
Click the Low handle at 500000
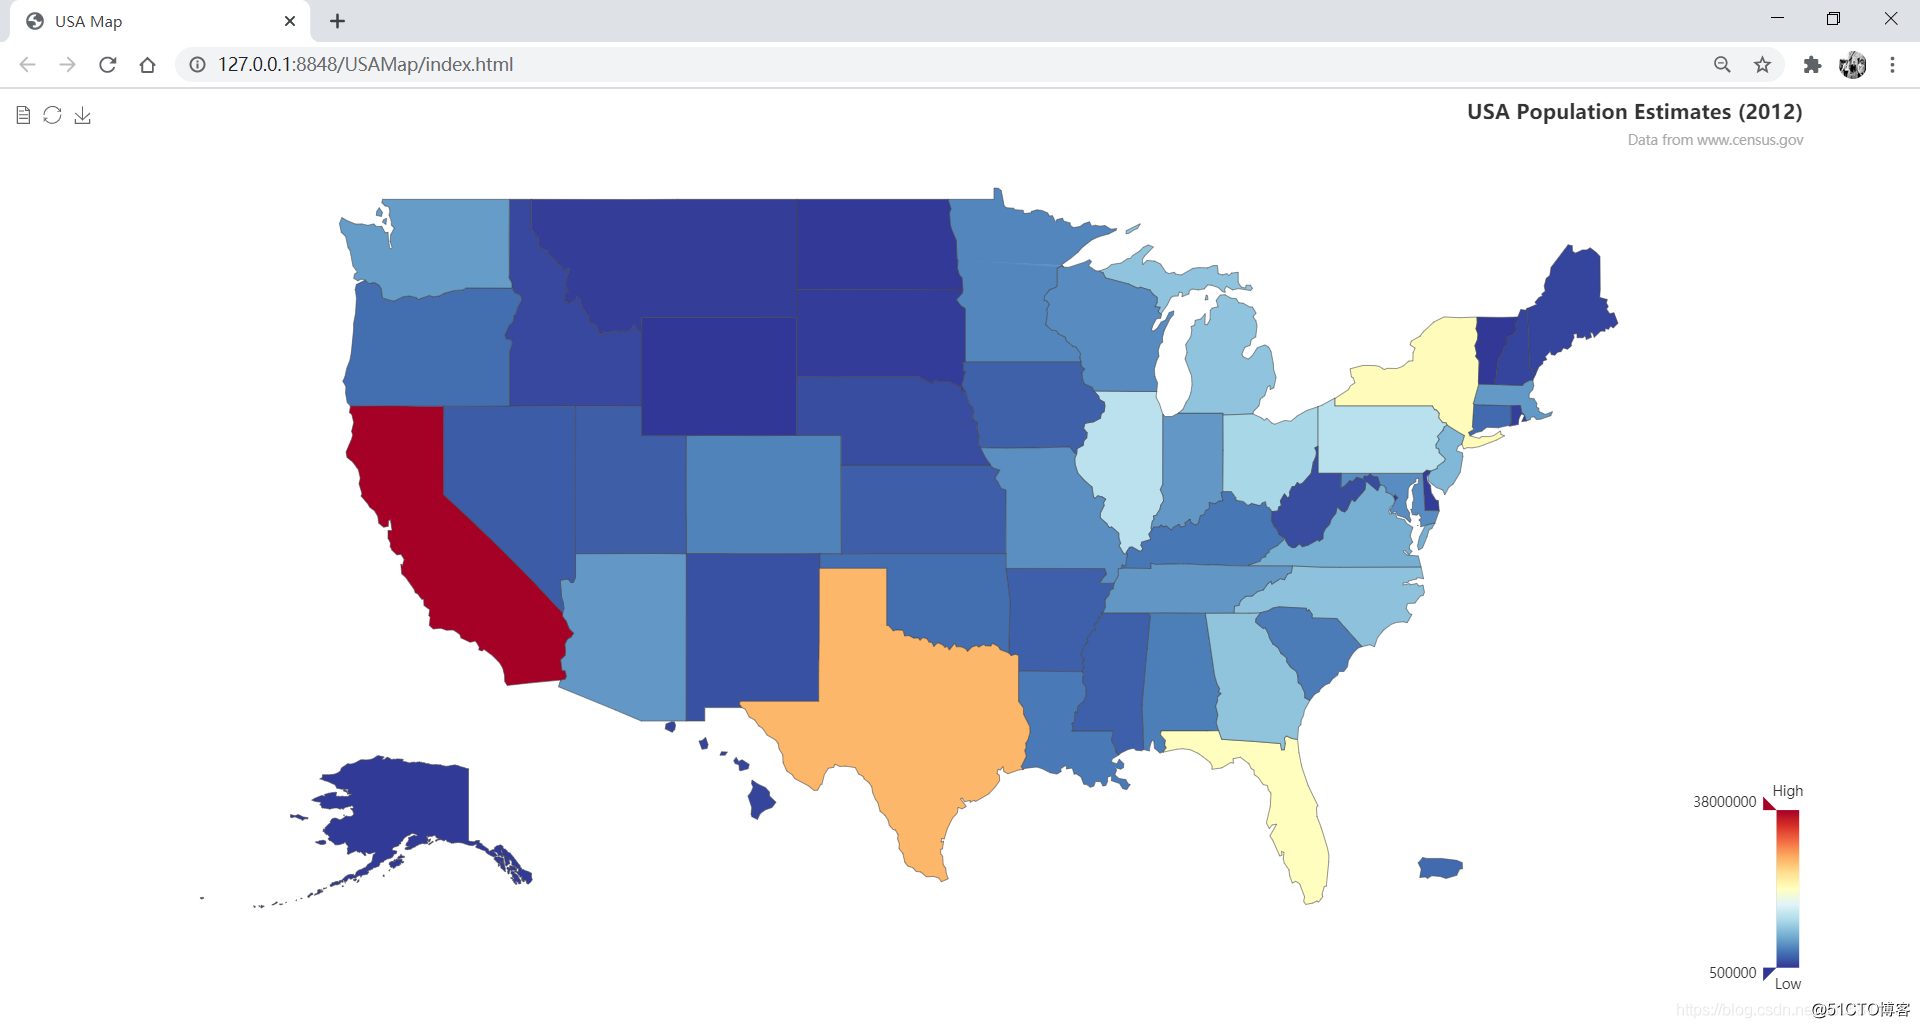1769,974
